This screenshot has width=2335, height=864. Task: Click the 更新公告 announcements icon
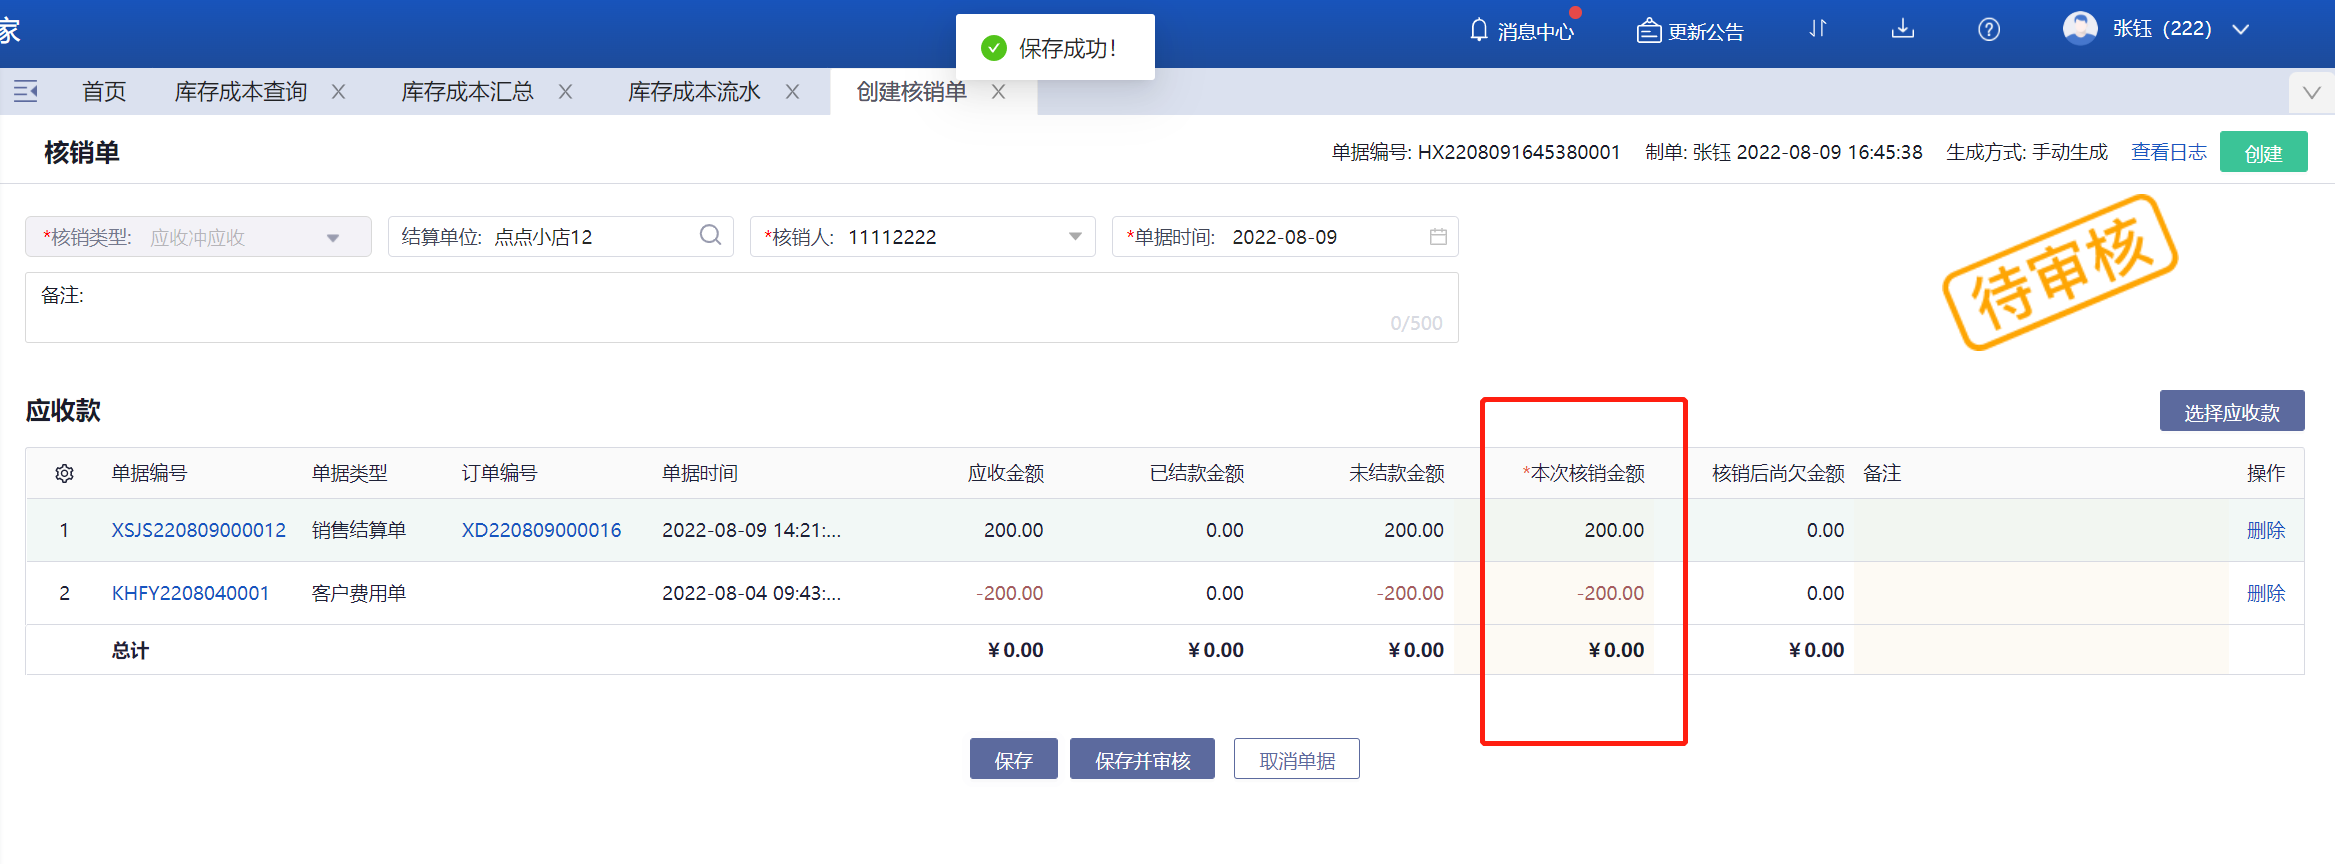(1648, 31)
